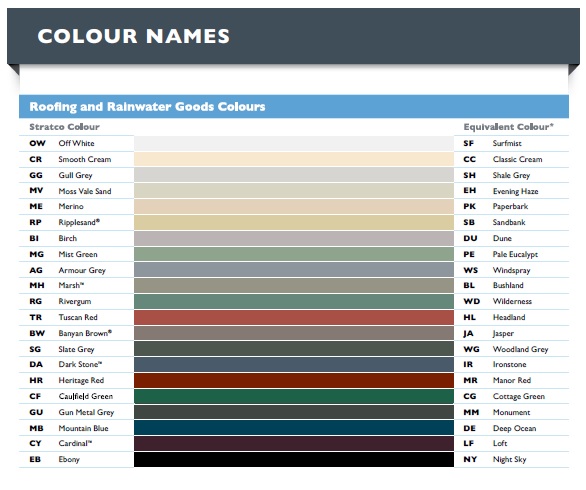This screenshot has width=586, height=490.
Task: Click the Stratco Colour column header
Action: 64,127
